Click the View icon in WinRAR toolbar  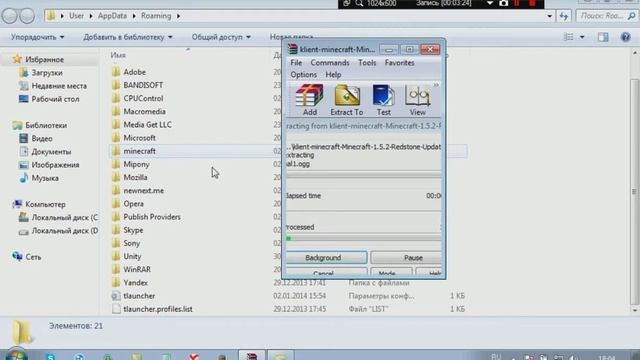(x=417, y=100)
